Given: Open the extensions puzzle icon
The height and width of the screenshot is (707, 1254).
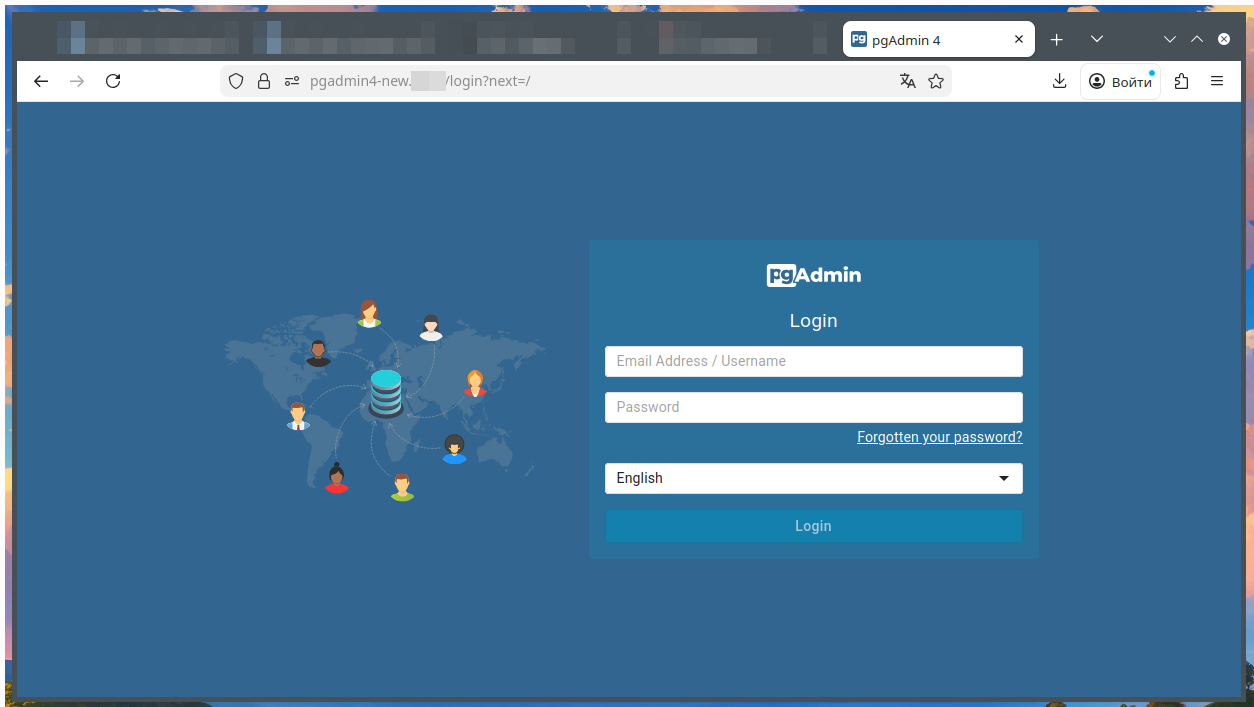Looking at the screenshot, I should click(x=1182, y=81).
